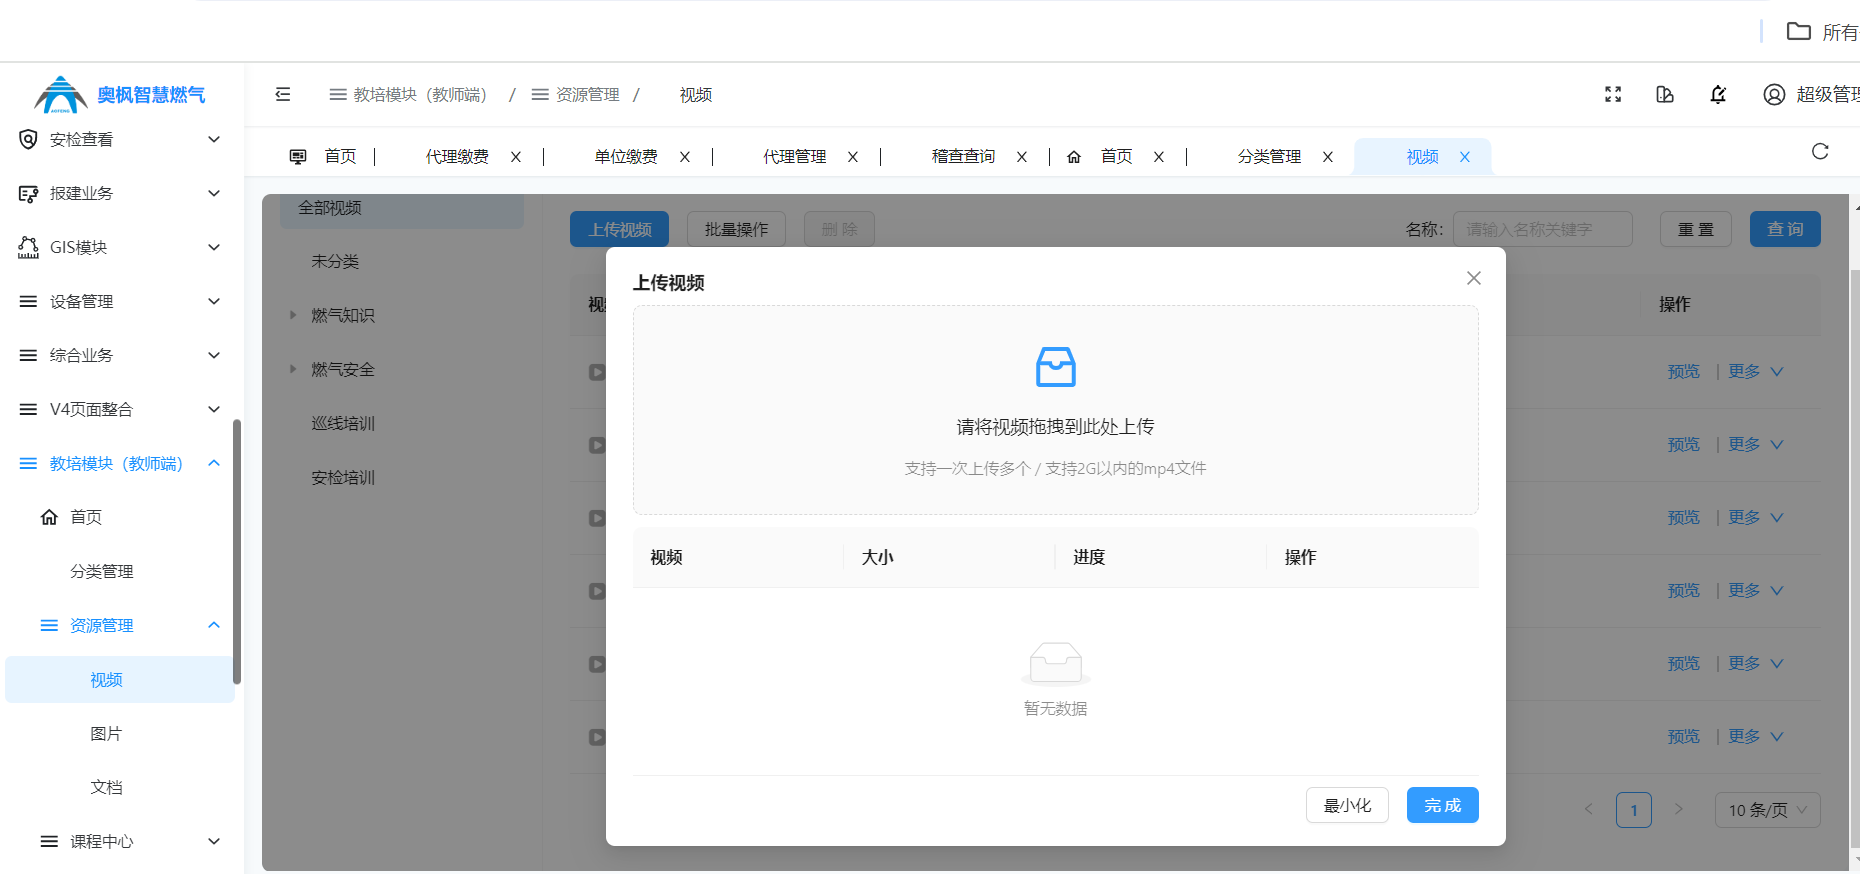The image size is (1860, 874).
Task: Click the 批量操作 button
Action: click(x=736, y=229)
